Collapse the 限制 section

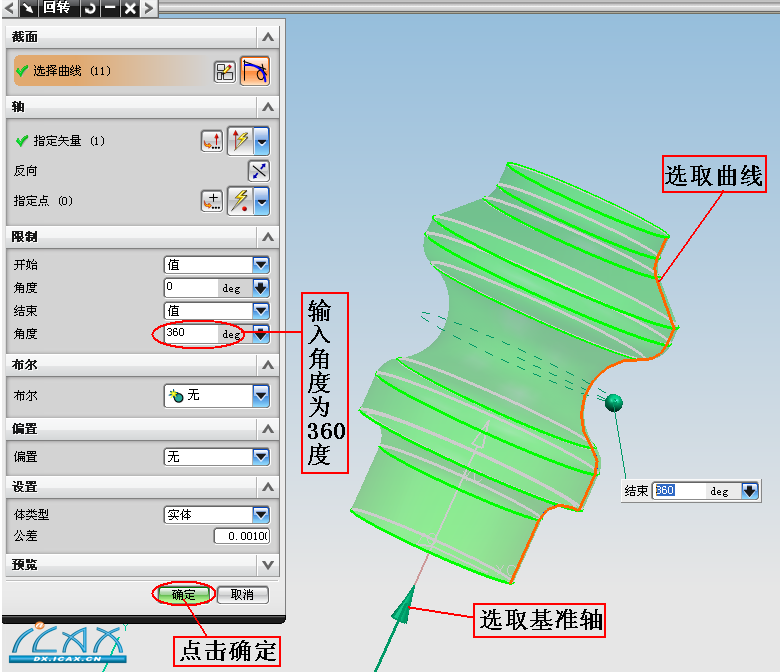[267, 237]
